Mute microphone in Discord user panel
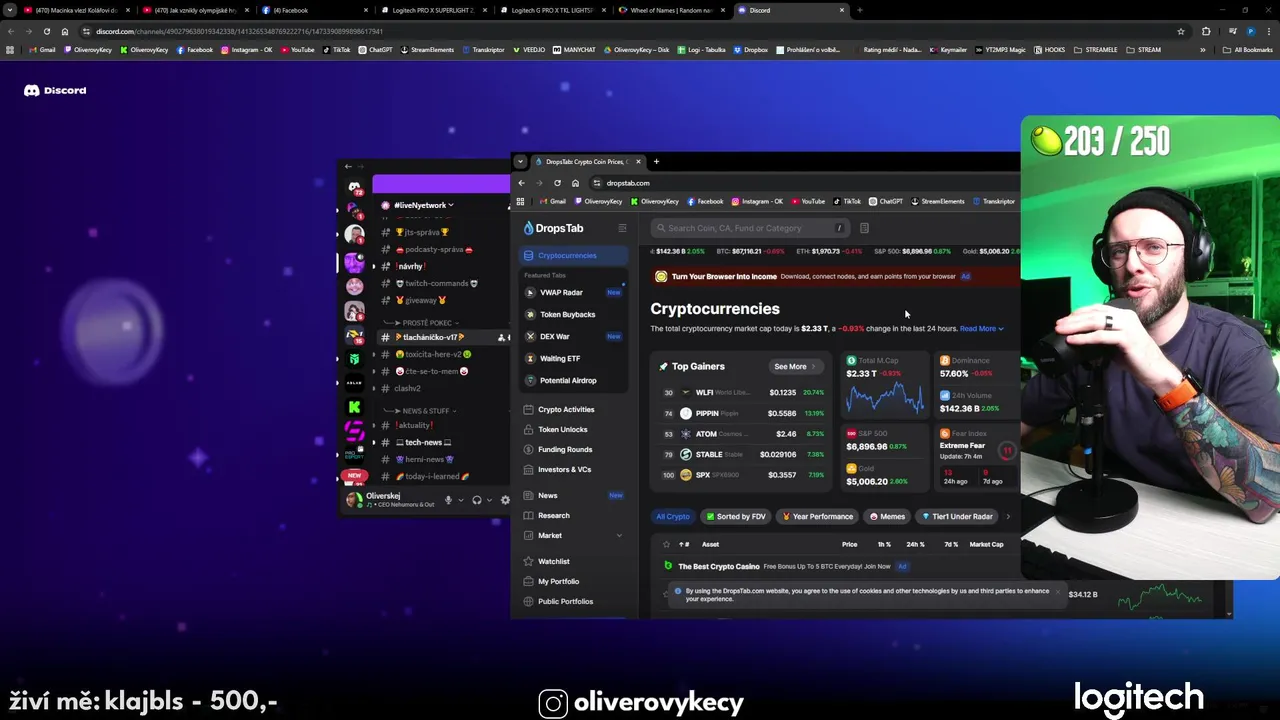Image resolution: width=1280 pixels, height=720 pixels. tap(448, 500)
